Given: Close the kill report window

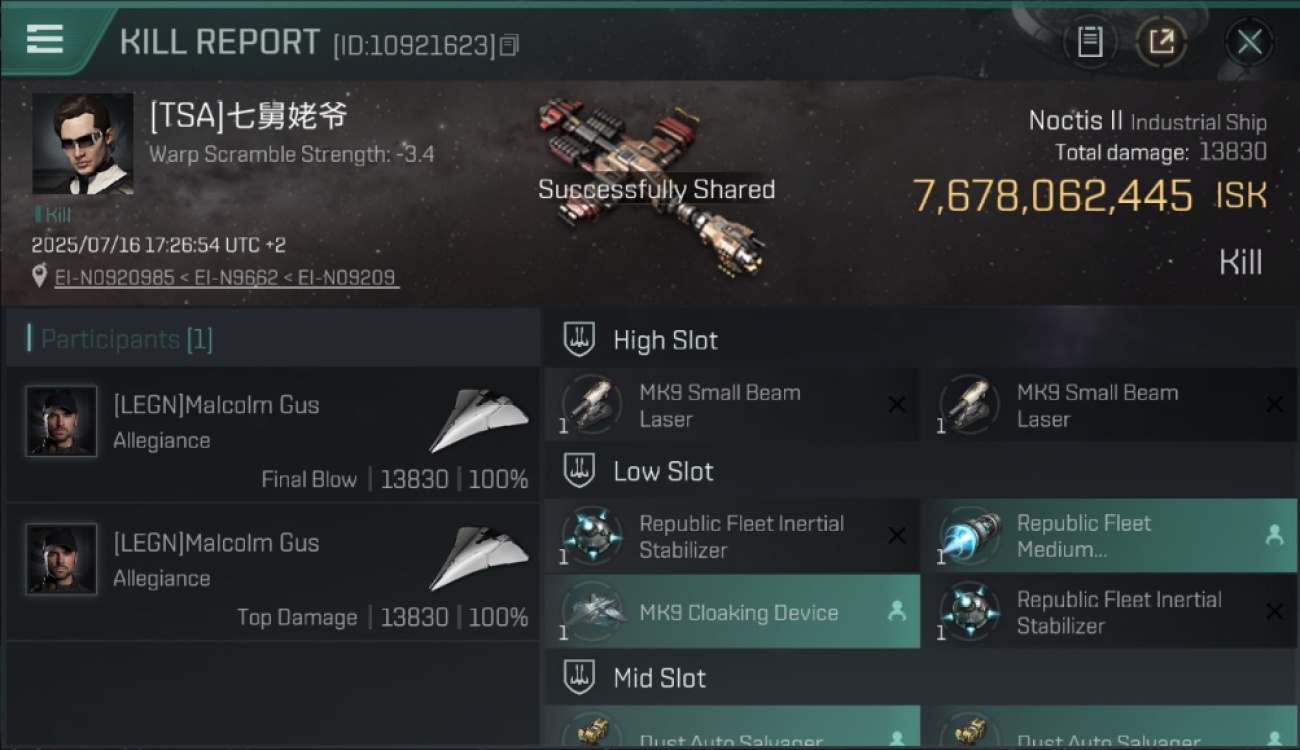Looking at the screenshot, I should [x=1249, y=42].
